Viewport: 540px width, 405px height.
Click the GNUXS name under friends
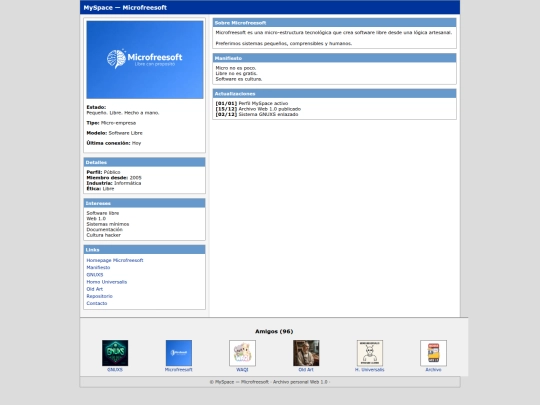click(115, 370)
